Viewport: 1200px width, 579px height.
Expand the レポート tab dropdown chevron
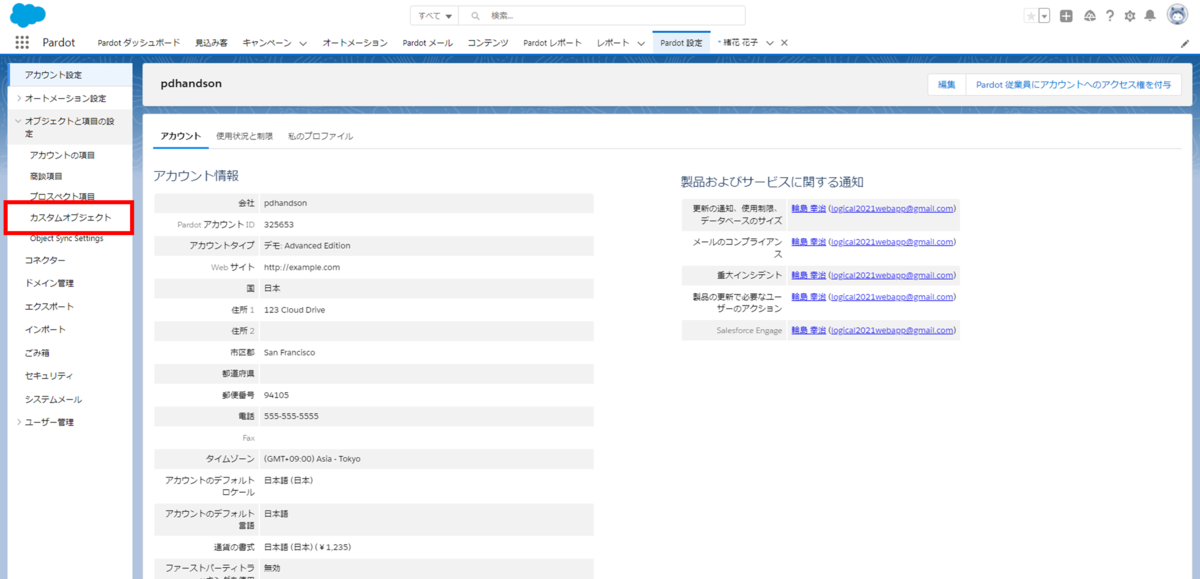tap(641, 43)
